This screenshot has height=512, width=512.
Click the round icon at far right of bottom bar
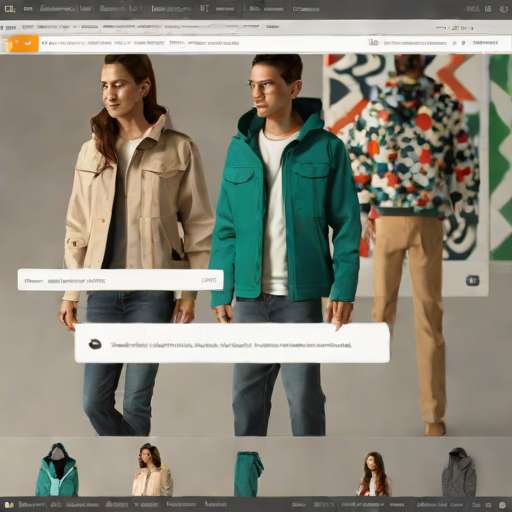point(503,505)
